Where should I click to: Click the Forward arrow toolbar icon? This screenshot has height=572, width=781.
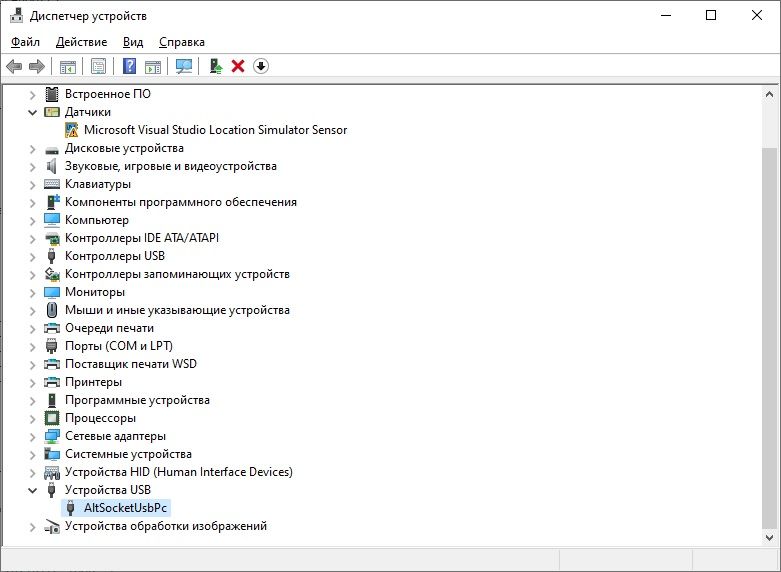coord(37,66)
